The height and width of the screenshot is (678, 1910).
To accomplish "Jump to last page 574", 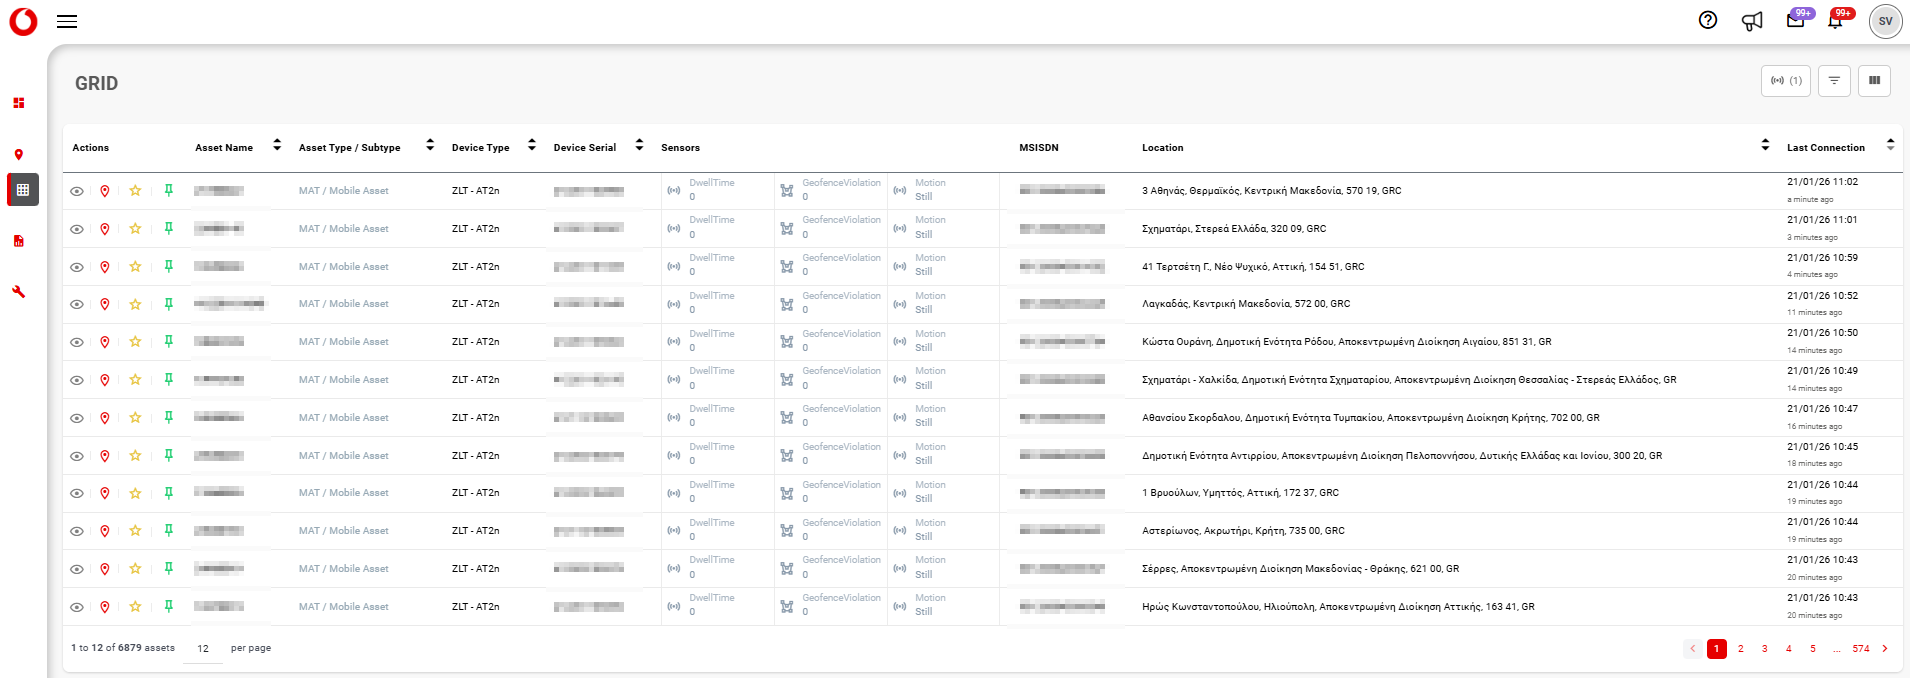I will [x=1860, y=649].
